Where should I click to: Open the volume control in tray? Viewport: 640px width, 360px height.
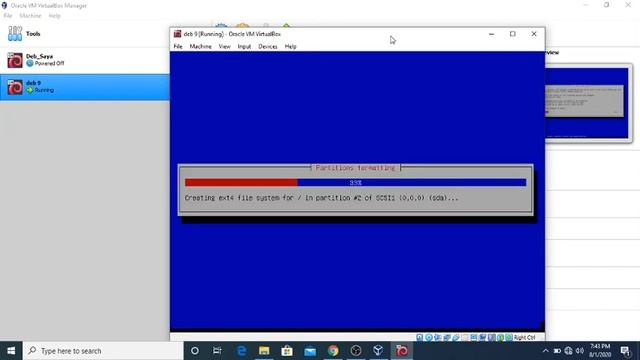coord(580,351)
